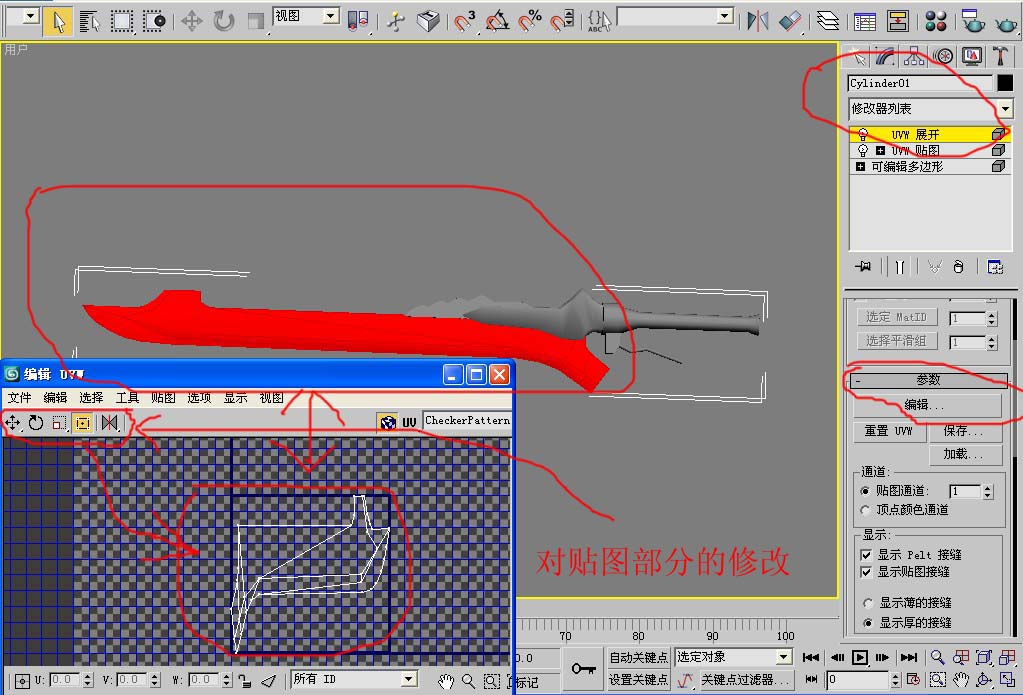This screenshot has height=695, width=1023.
Task: Toggle the 显示 Pelt 接缝 checkbox
Action: tap(866, 555)
